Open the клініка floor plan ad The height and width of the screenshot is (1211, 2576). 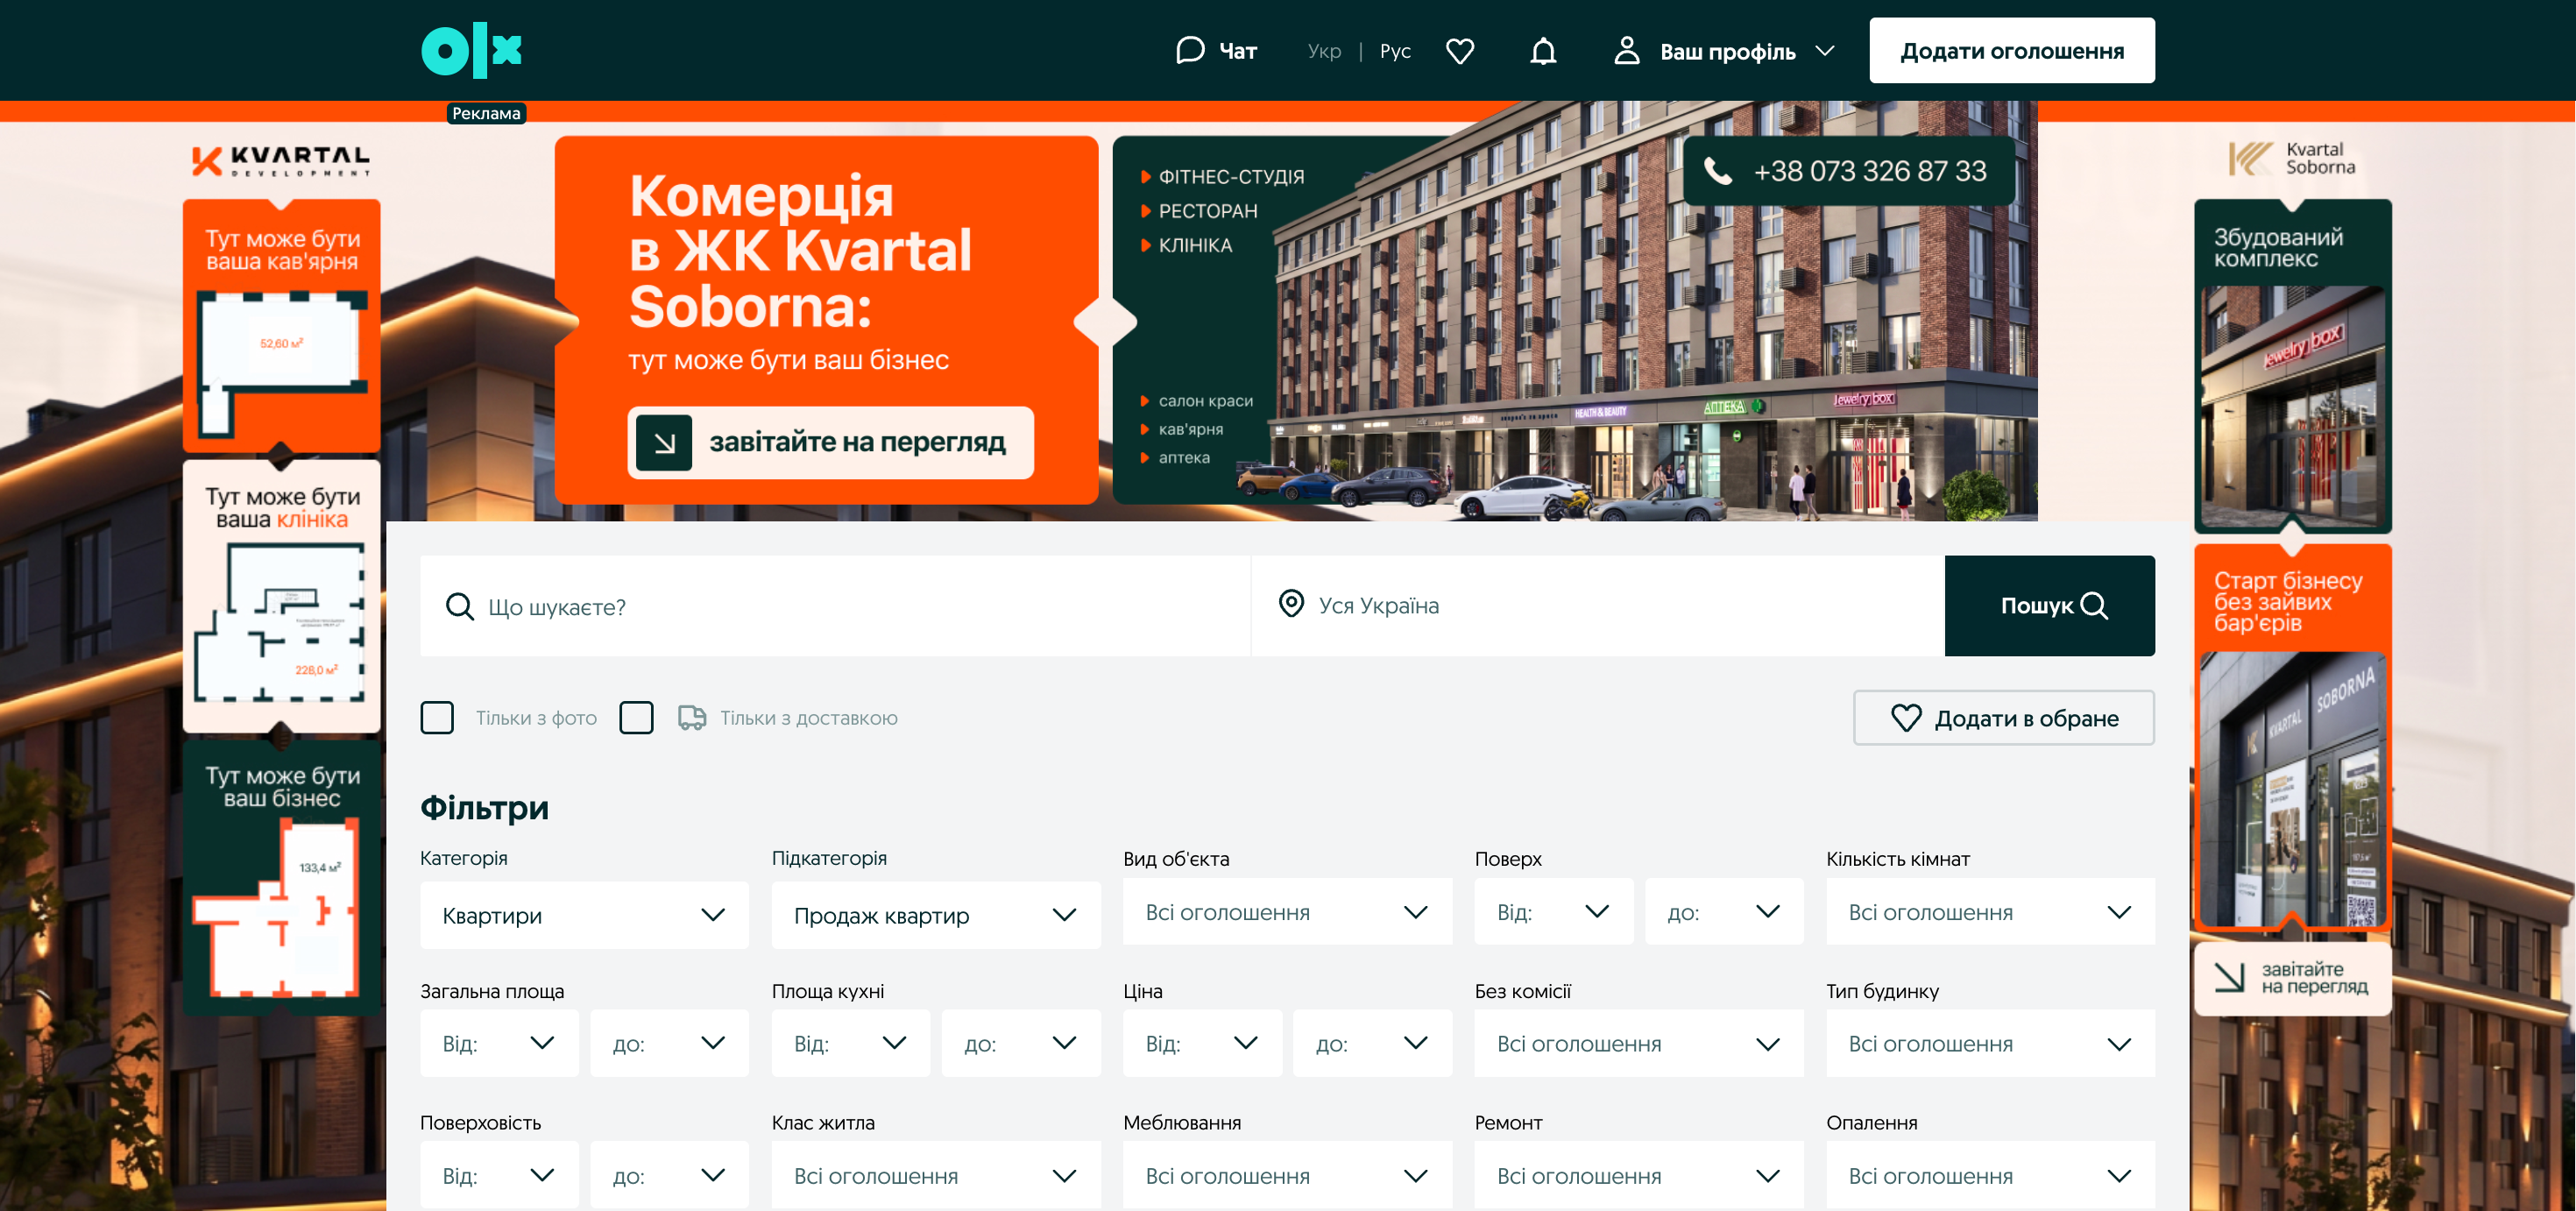[281, 595]
